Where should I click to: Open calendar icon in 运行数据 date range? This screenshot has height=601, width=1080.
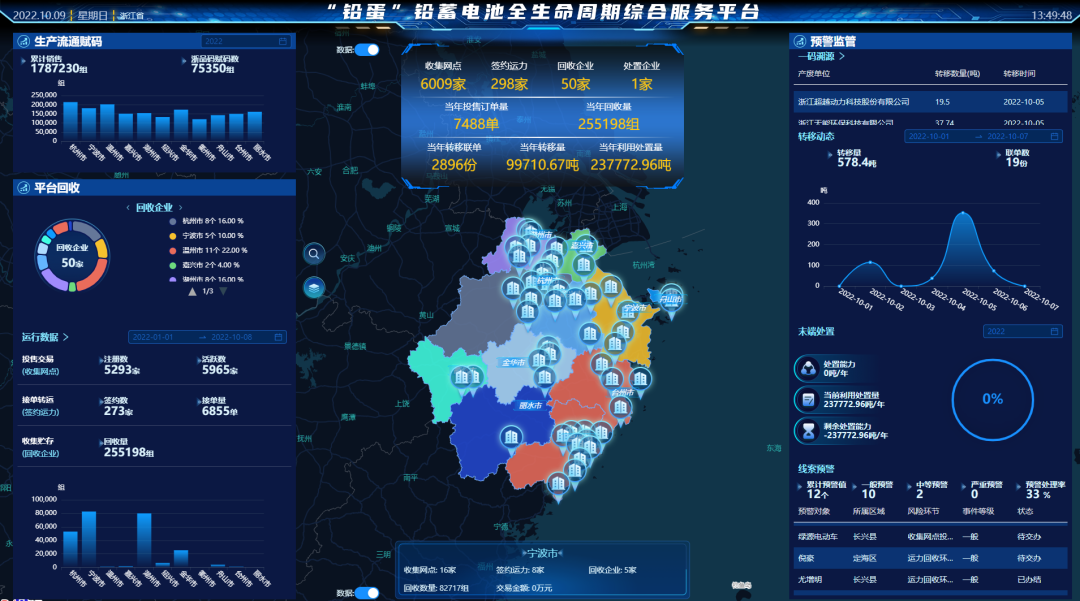tap(278, 337)
